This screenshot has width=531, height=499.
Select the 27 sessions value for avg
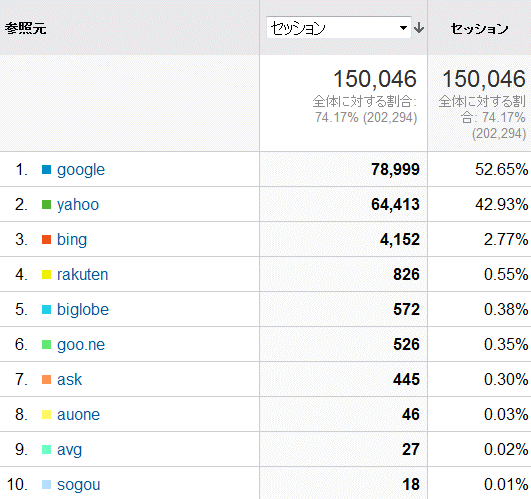tap(411, 450)
